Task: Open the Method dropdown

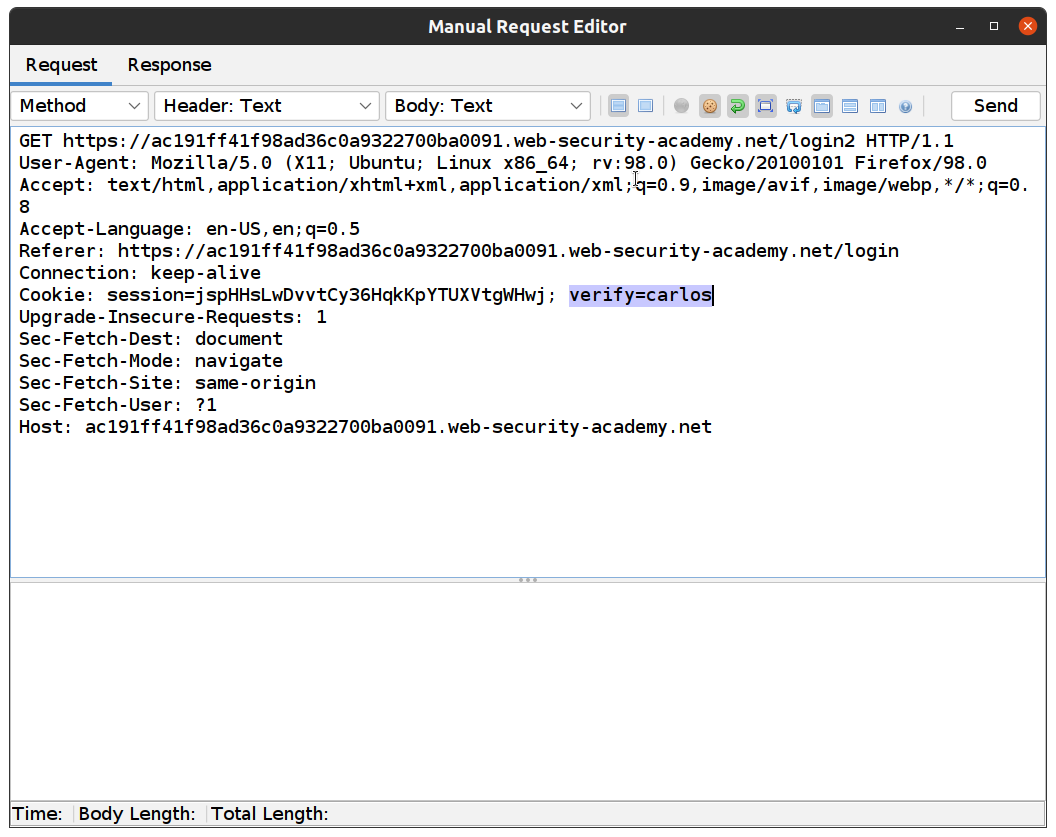Action: [80, 106]
